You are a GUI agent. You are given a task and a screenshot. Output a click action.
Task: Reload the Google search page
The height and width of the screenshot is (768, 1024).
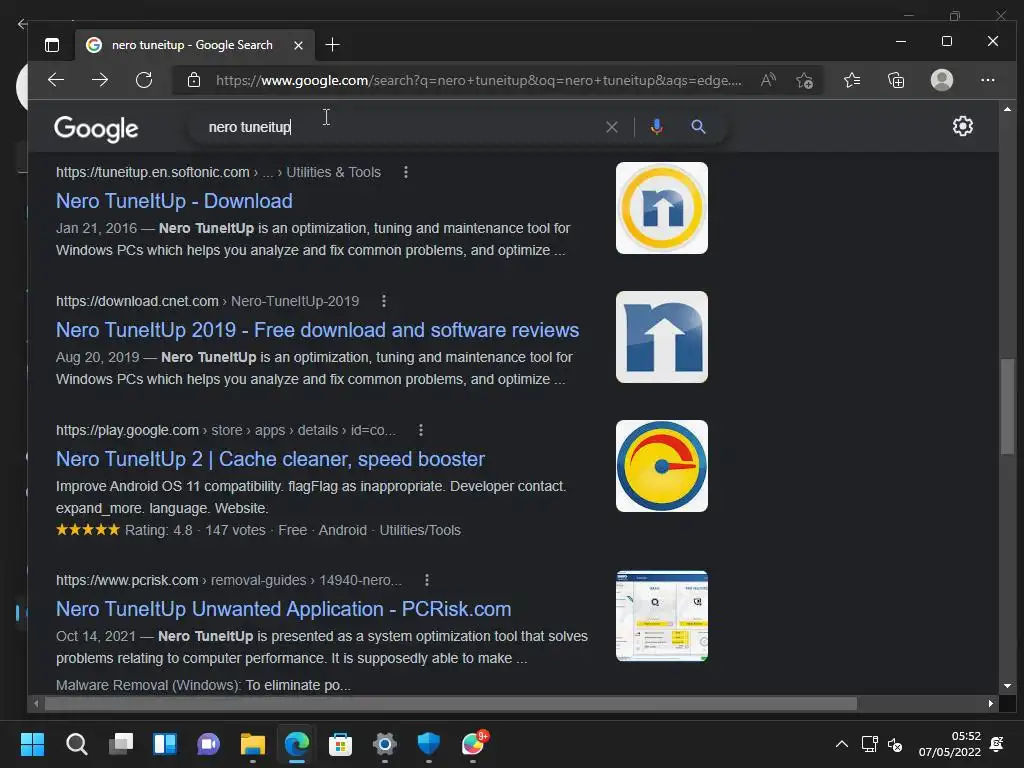point(144,80)
